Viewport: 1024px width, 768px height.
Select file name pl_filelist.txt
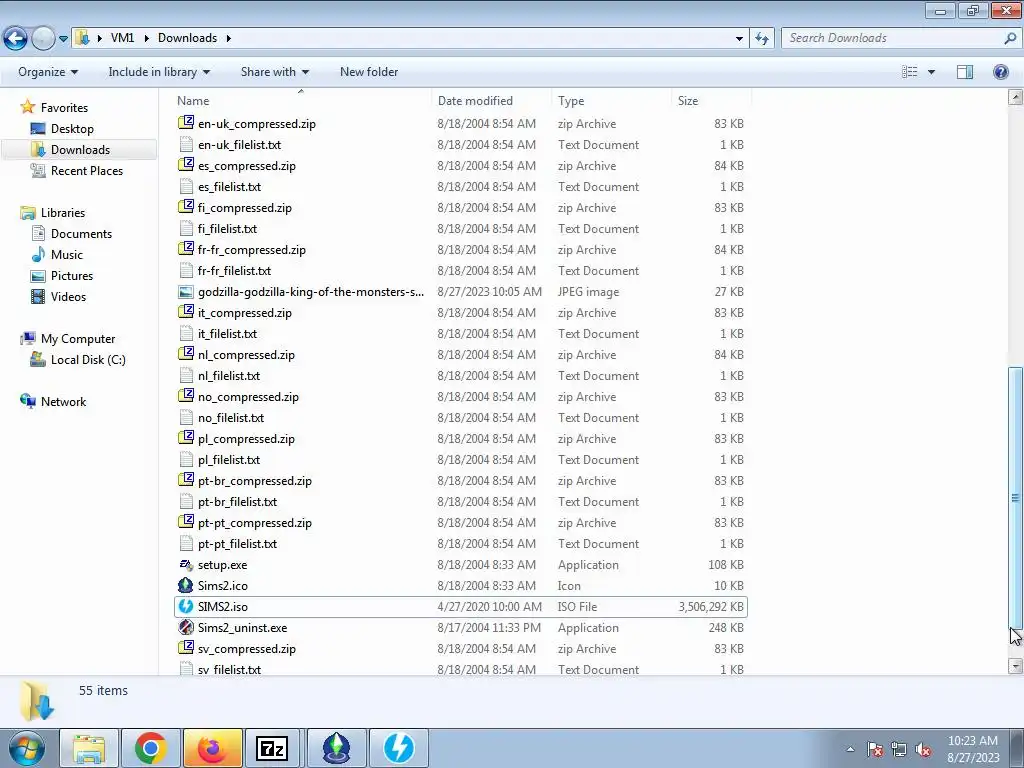click(229, 460)
